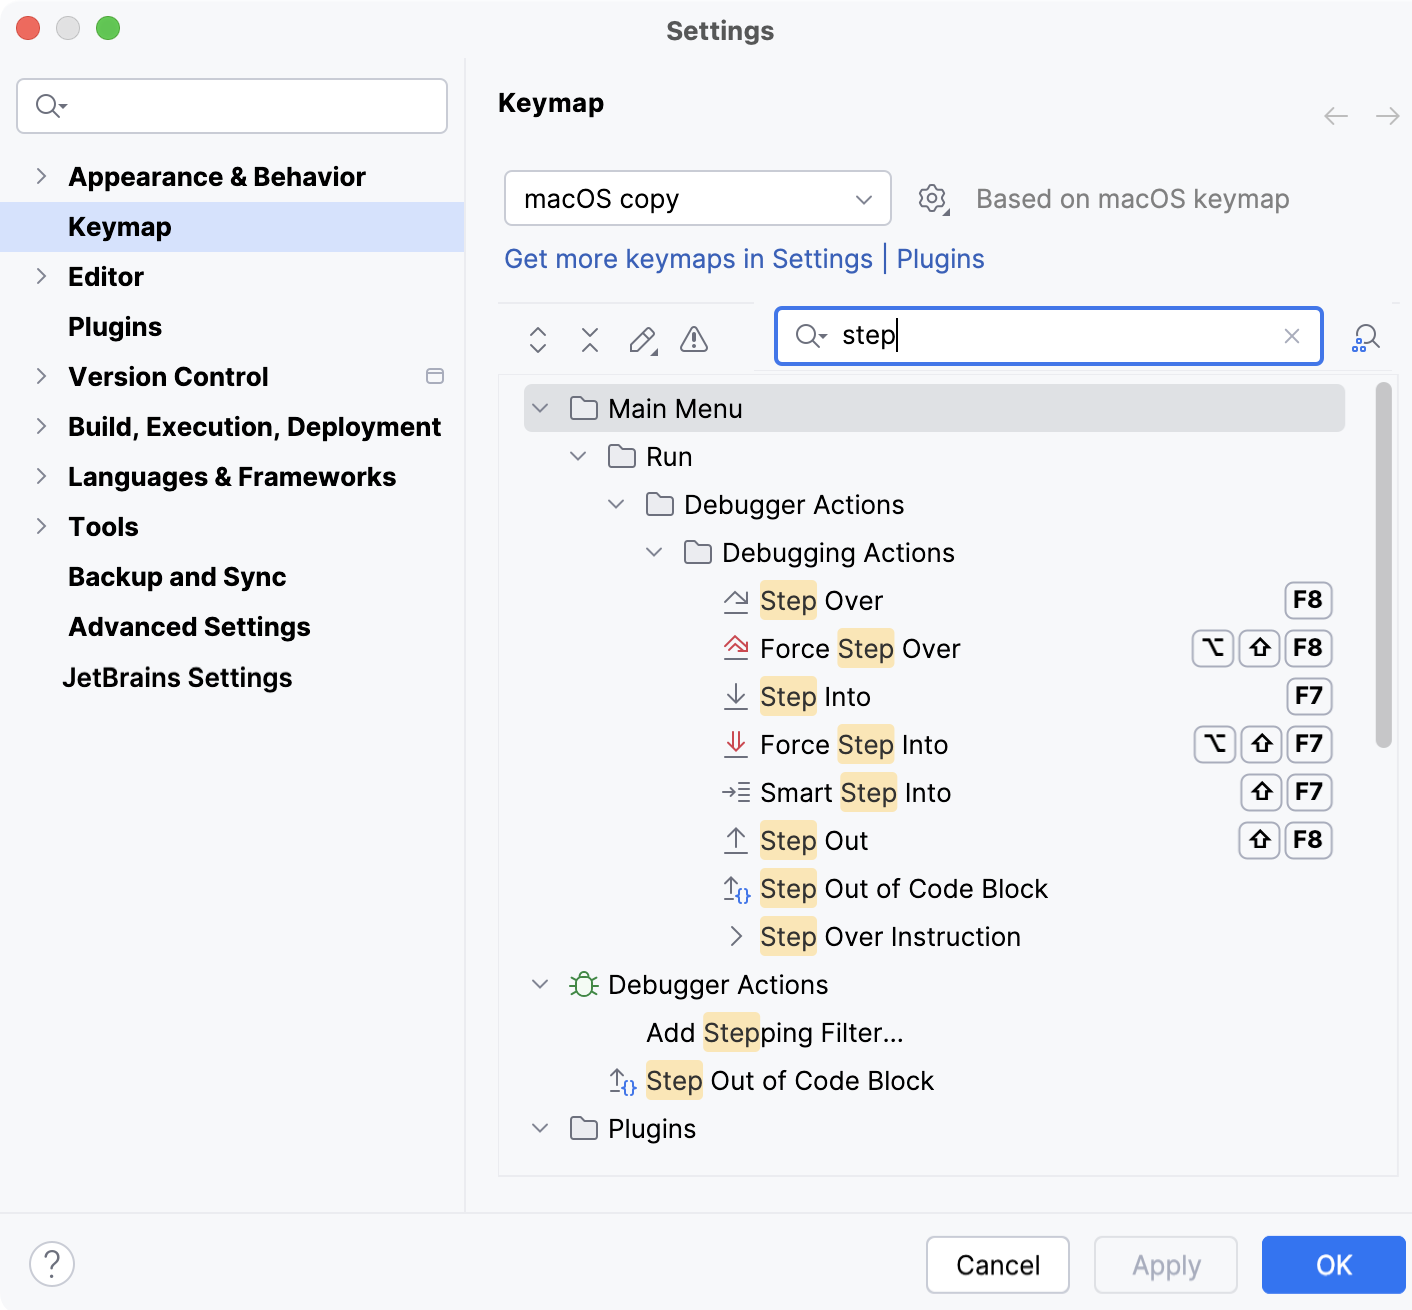Open Find Actions by Shortcut magnifier icon
1412x1310 pixels.
(x=1365, y=338)
